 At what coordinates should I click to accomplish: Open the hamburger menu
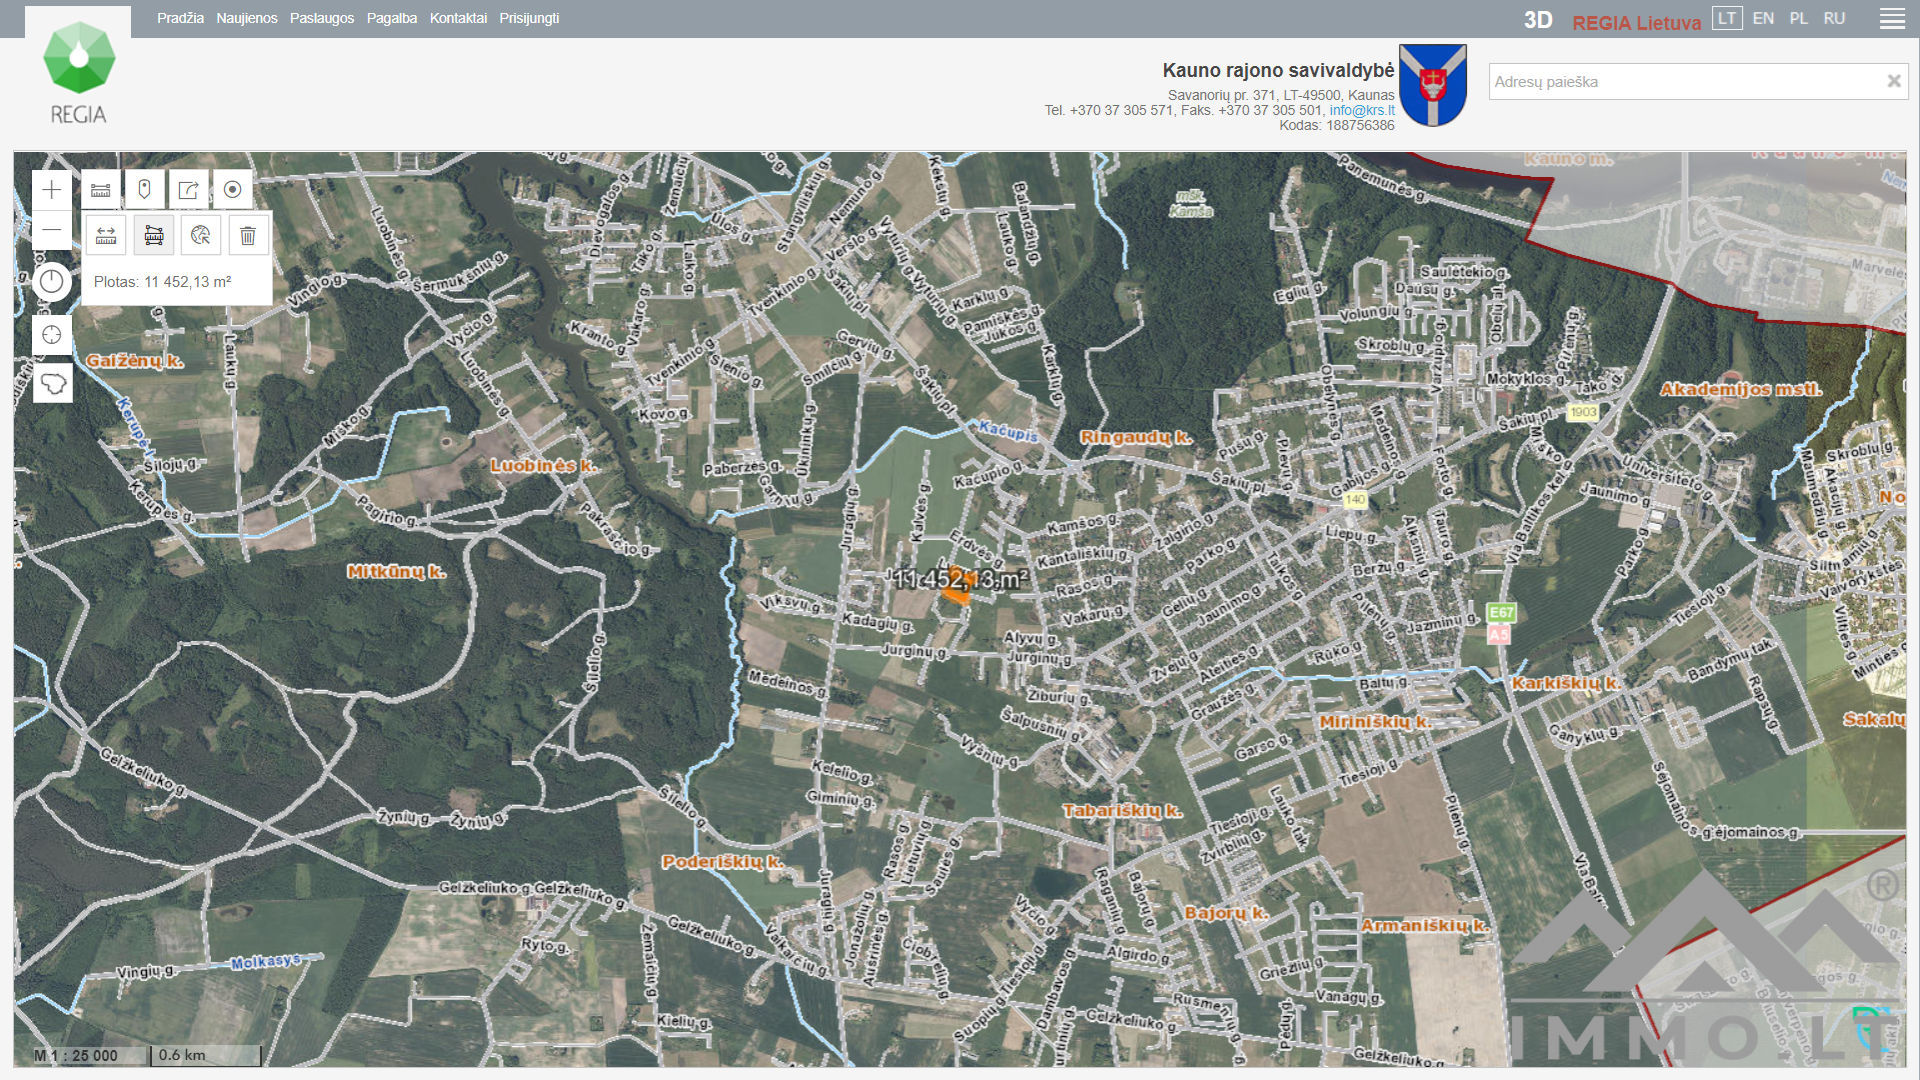[x=1892, y=19]
